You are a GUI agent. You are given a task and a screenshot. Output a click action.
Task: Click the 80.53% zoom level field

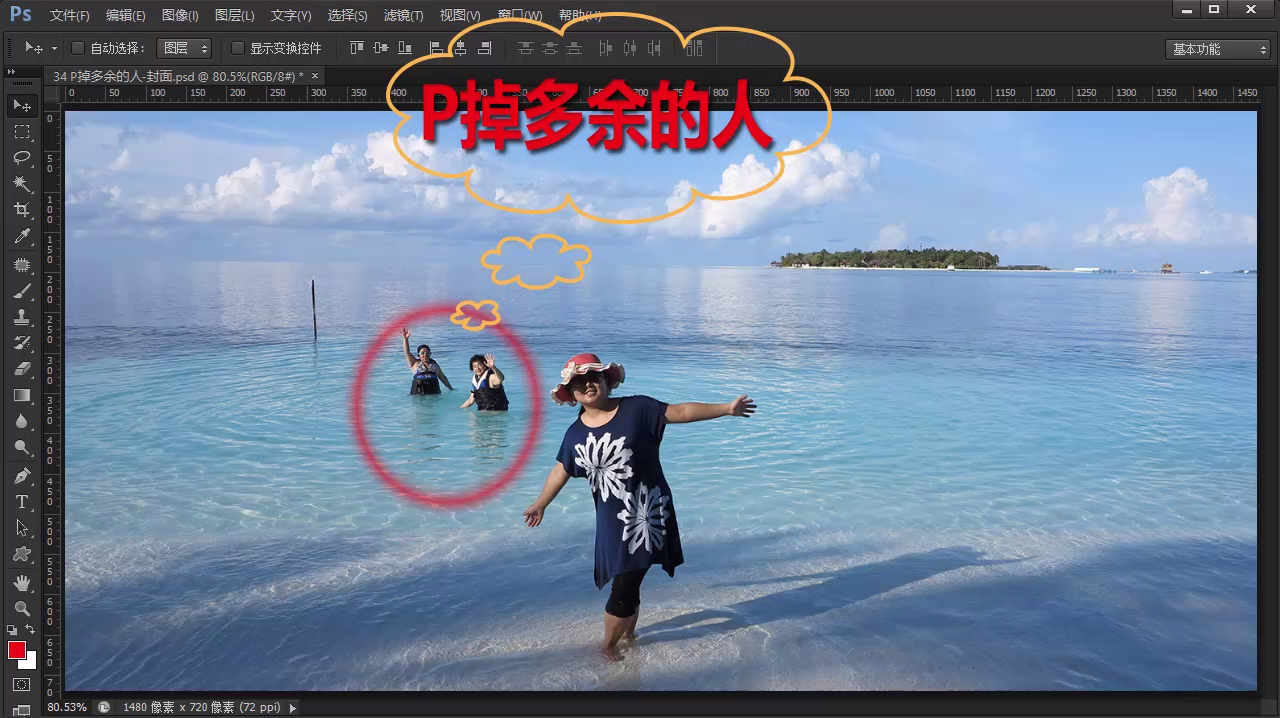pos(68,707)
